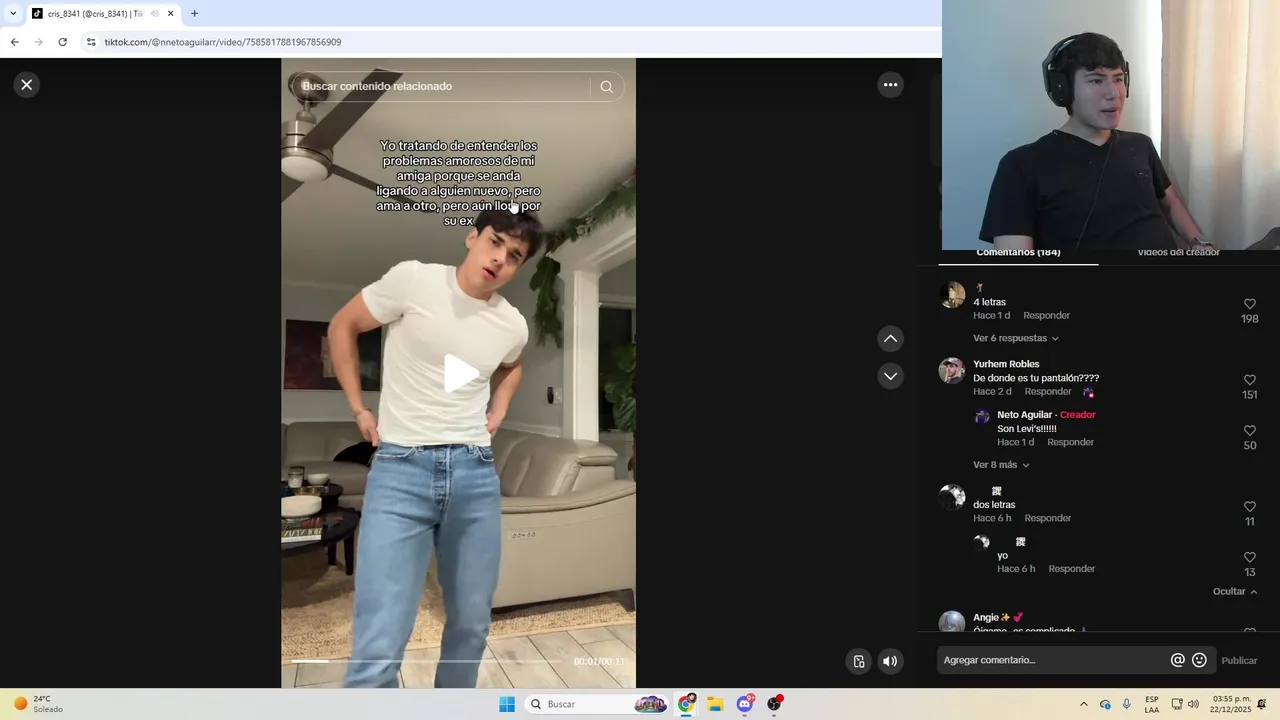The height and width of the screenshot is (720, 1280).
Task: Open File Explorer from taskbar
Action: pyautogui.click(x=715, y=704)
